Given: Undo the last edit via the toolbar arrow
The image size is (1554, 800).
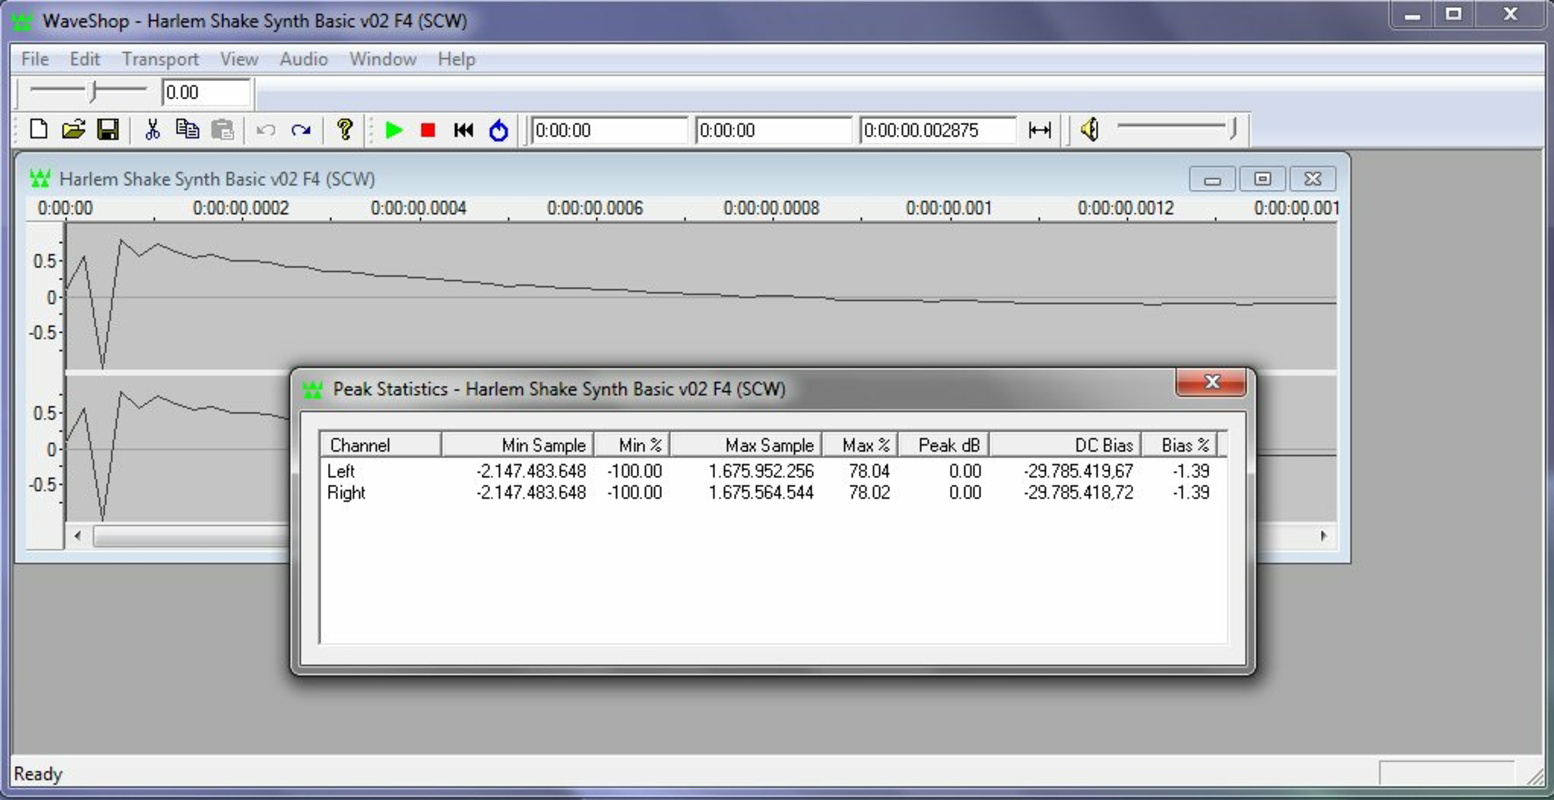Looking at the screenshot, I should click(266, 130).
